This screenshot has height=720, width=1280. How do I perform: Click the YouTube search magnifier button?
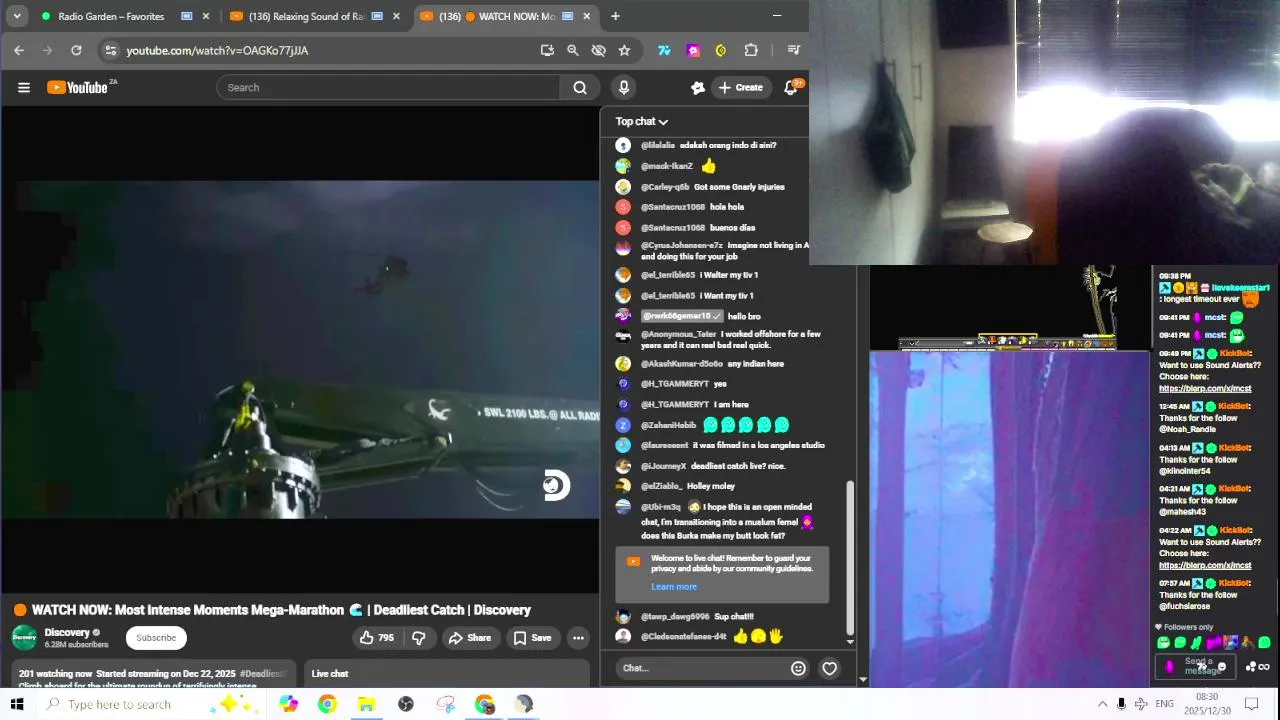click(x=580, y=87)
